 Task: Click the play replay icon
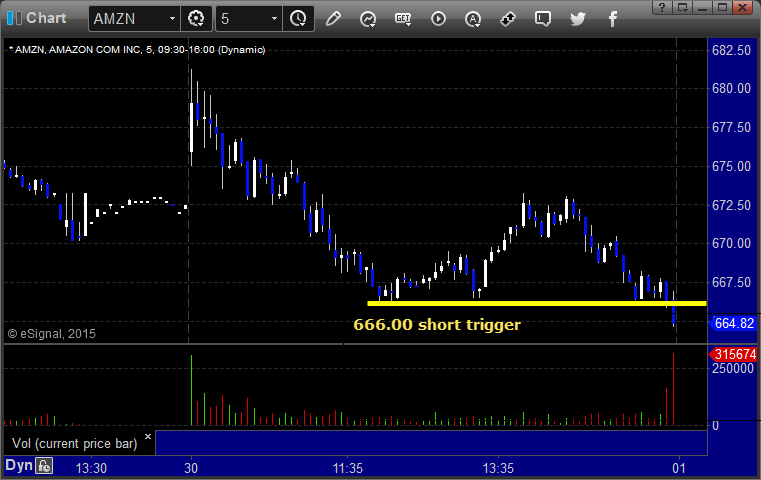click(438, 19)
